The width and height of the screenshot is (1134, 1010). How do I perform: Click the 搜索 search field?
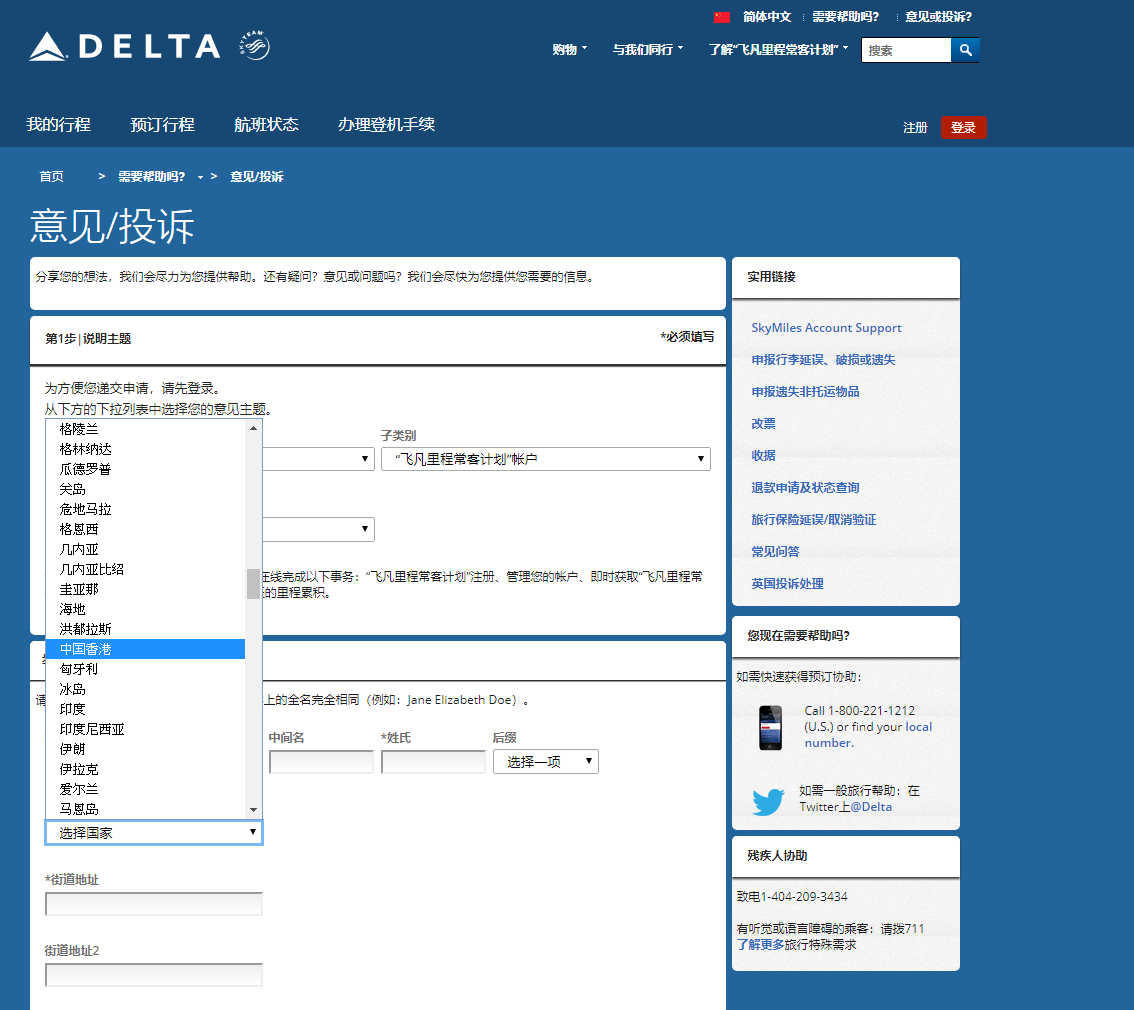click(x=906, y=50)
